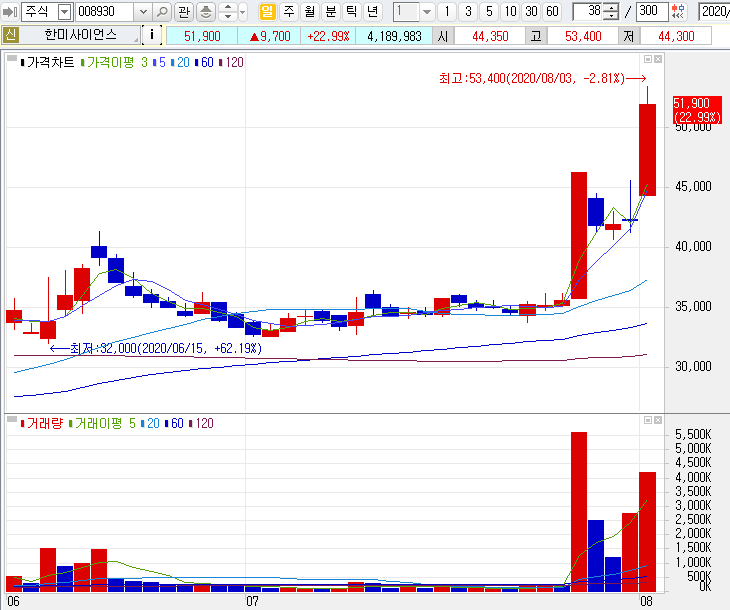The width and height of the screenshot is (730, 610).
Task: Click the price MA 60 legend entry
Action: point(204,62)
